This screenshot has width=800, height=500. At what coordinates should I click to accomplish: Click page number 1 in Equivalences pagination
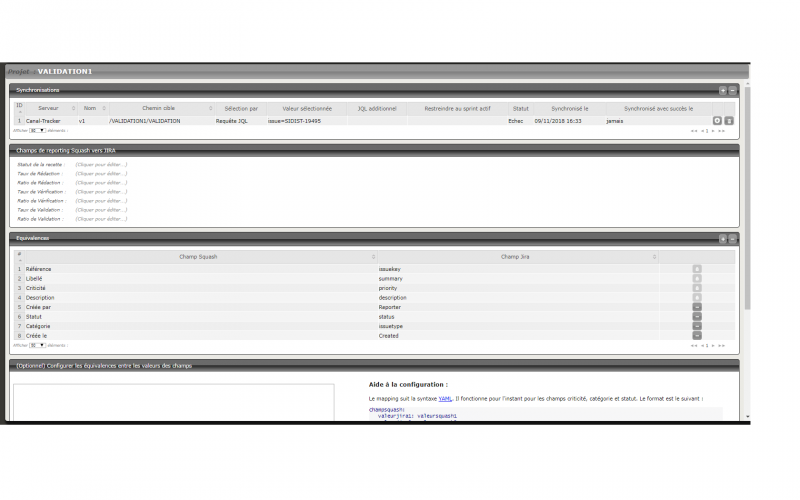tap(707, 345)
